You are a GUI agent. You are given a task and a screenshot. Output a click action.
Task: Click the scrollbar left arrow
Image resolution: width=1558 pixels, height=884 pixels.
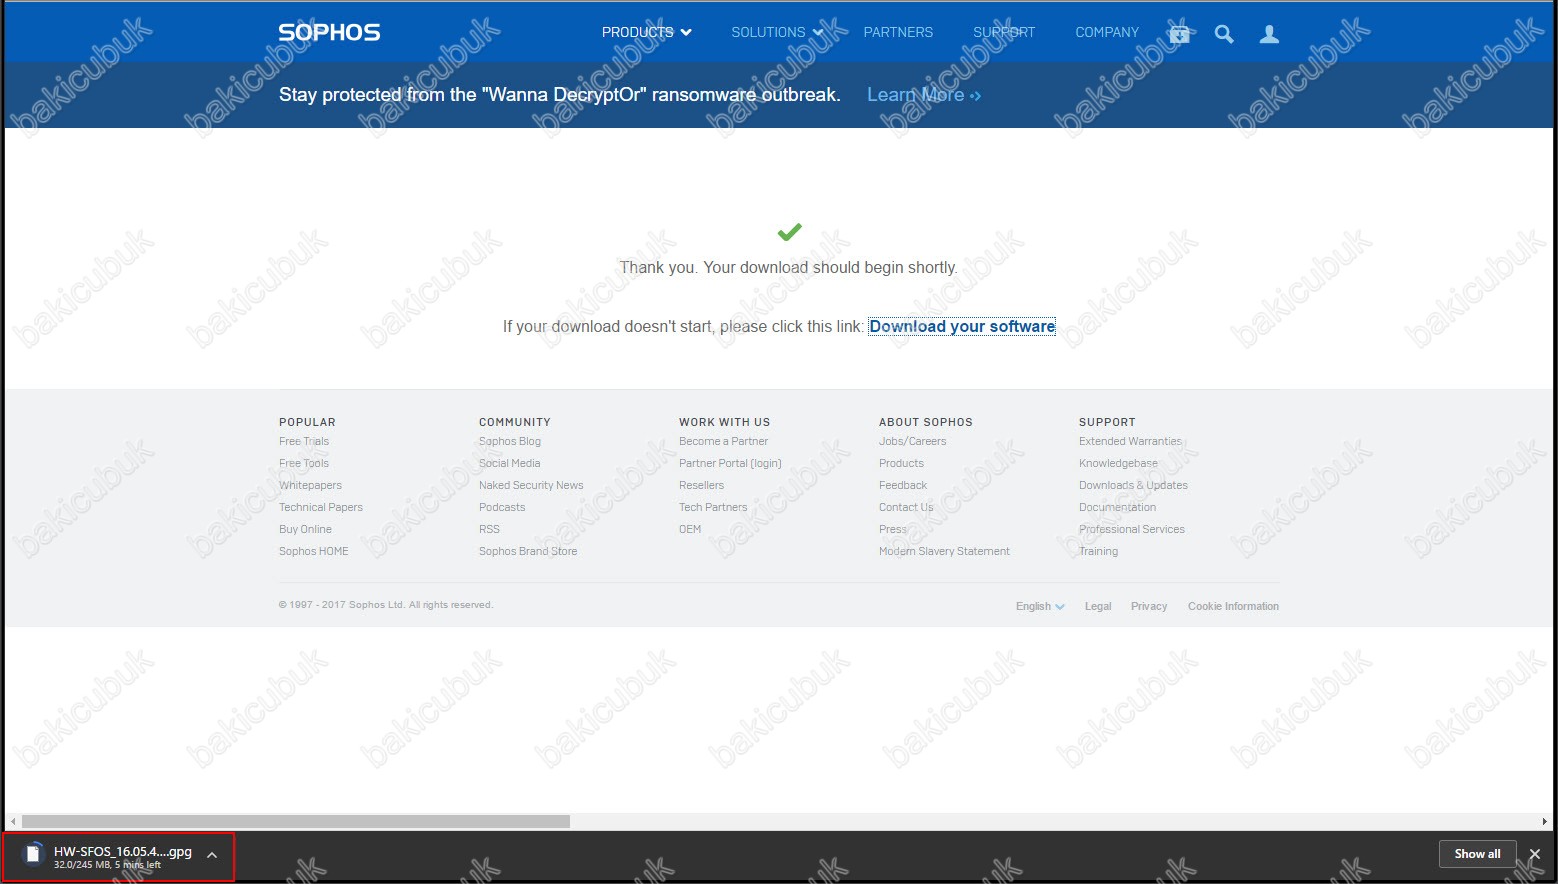[x=13, y=821]
